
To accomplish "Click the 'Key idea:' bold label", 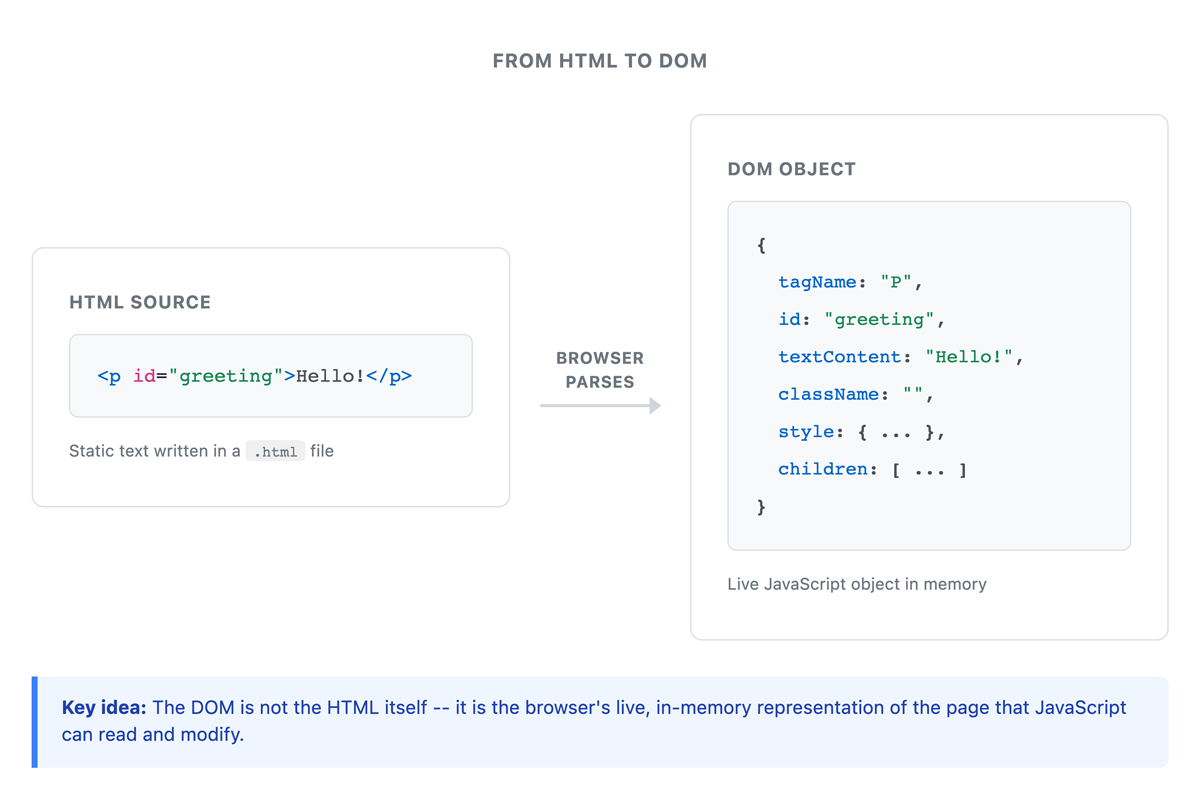I will [104, 708].
